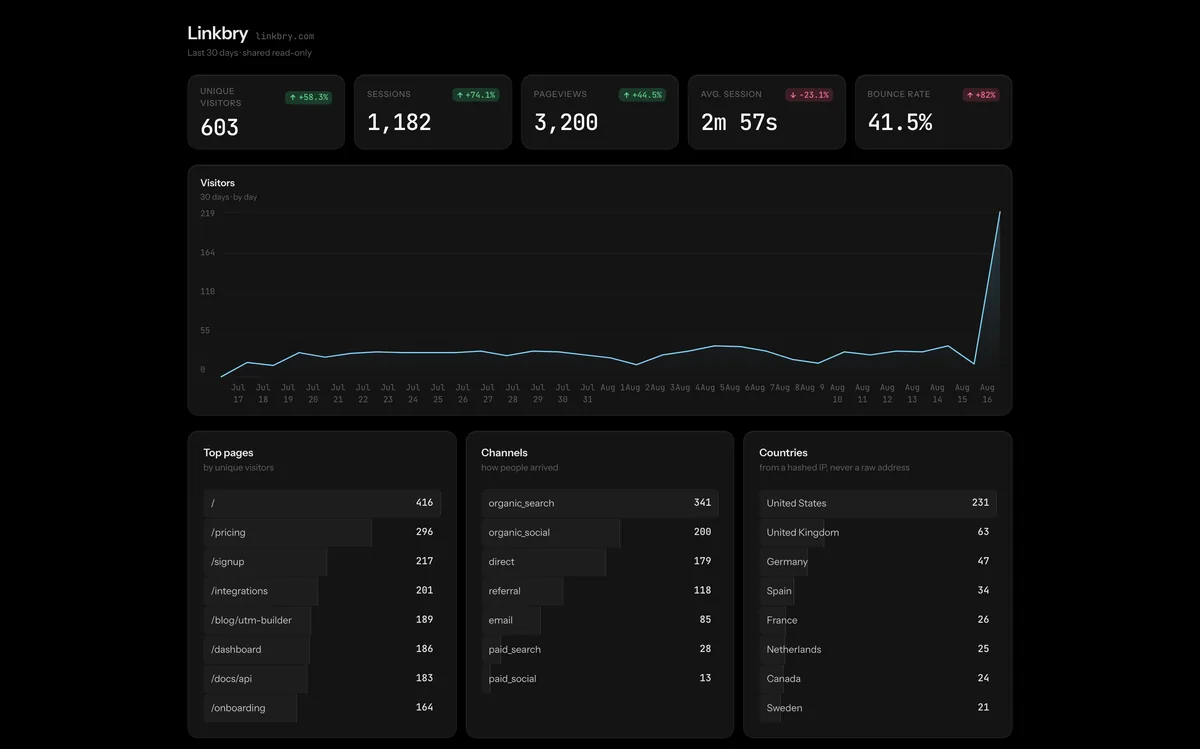1200x749 pixels.
Task: Click the +82% bounce rate change badge
Action: coord(981,95)
